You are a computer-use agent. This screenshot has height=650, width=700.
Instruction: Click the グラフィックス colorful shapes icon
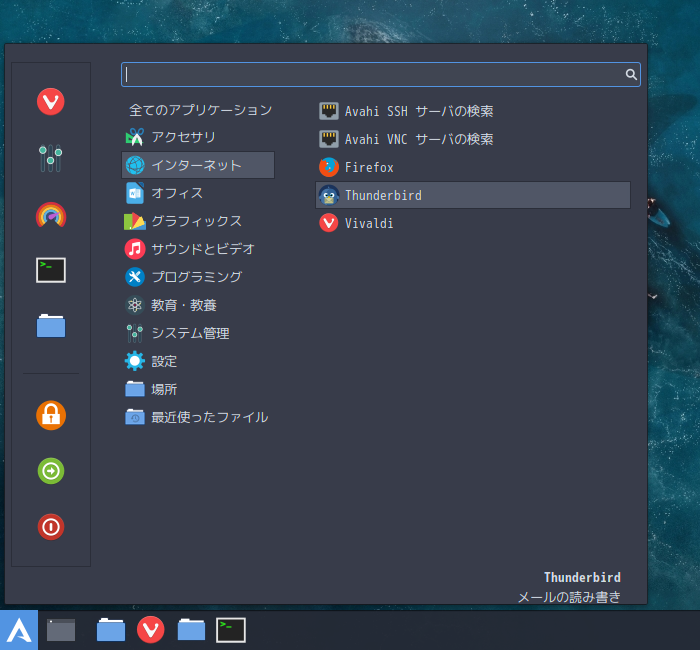click(x=135, y=221)
